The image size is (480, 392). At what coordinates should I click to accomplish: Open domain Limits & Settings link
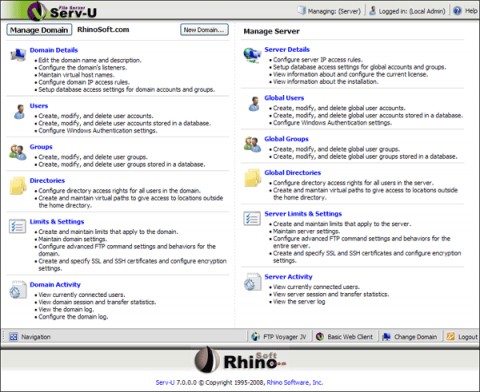pos(57,222)
